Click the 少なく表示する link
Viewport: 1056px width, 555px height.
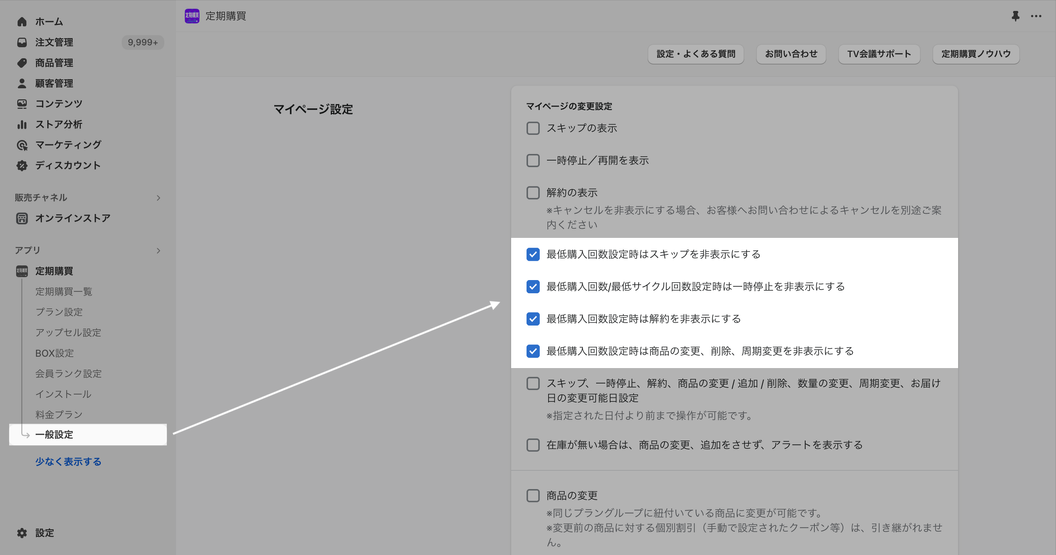pos(68,462)
